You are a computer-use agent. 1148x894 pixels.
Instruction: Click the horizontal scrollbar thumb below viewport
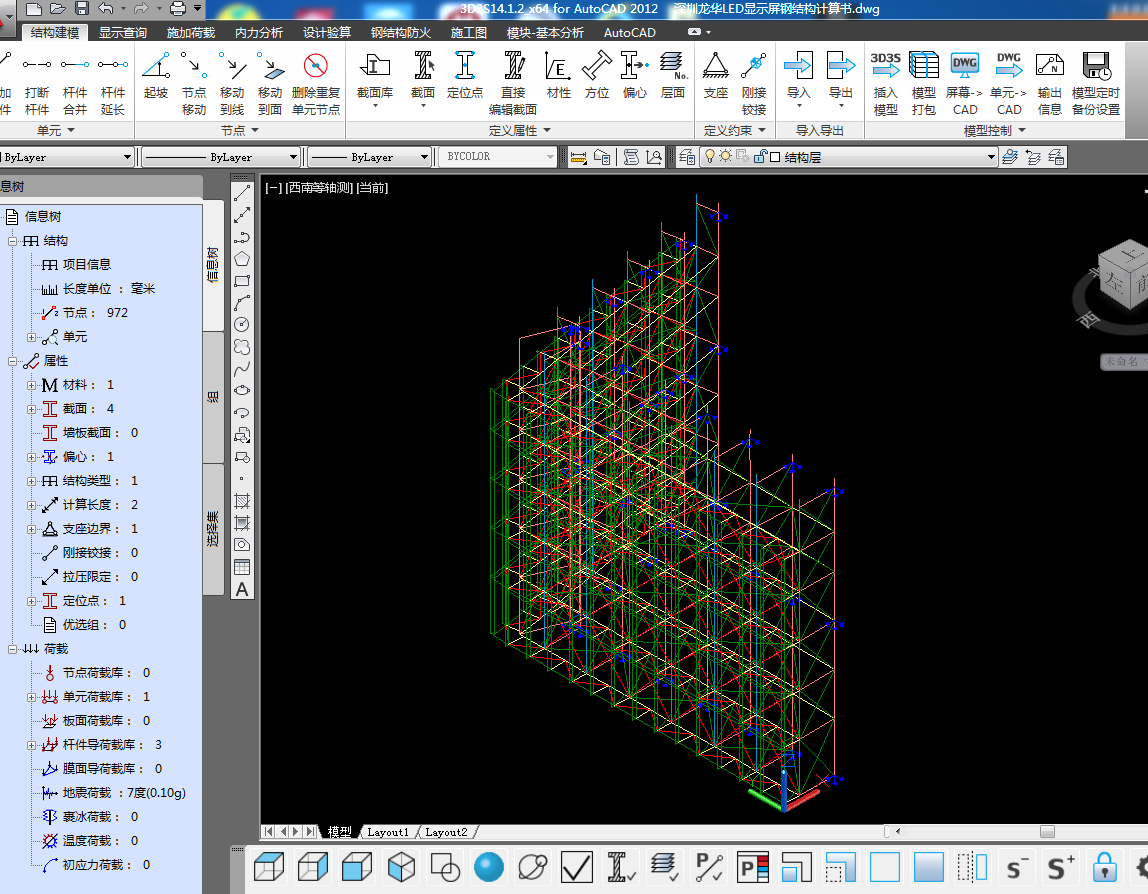(x=1047, y=831)
